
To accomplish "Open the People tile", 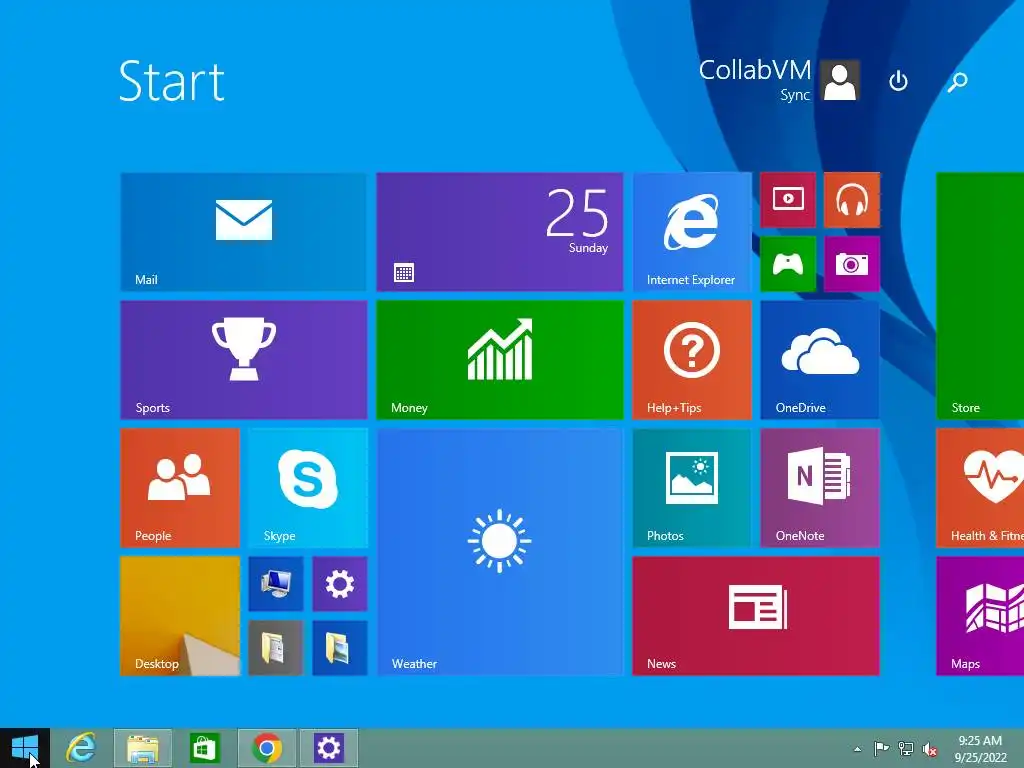I will [x=180, y=488].
